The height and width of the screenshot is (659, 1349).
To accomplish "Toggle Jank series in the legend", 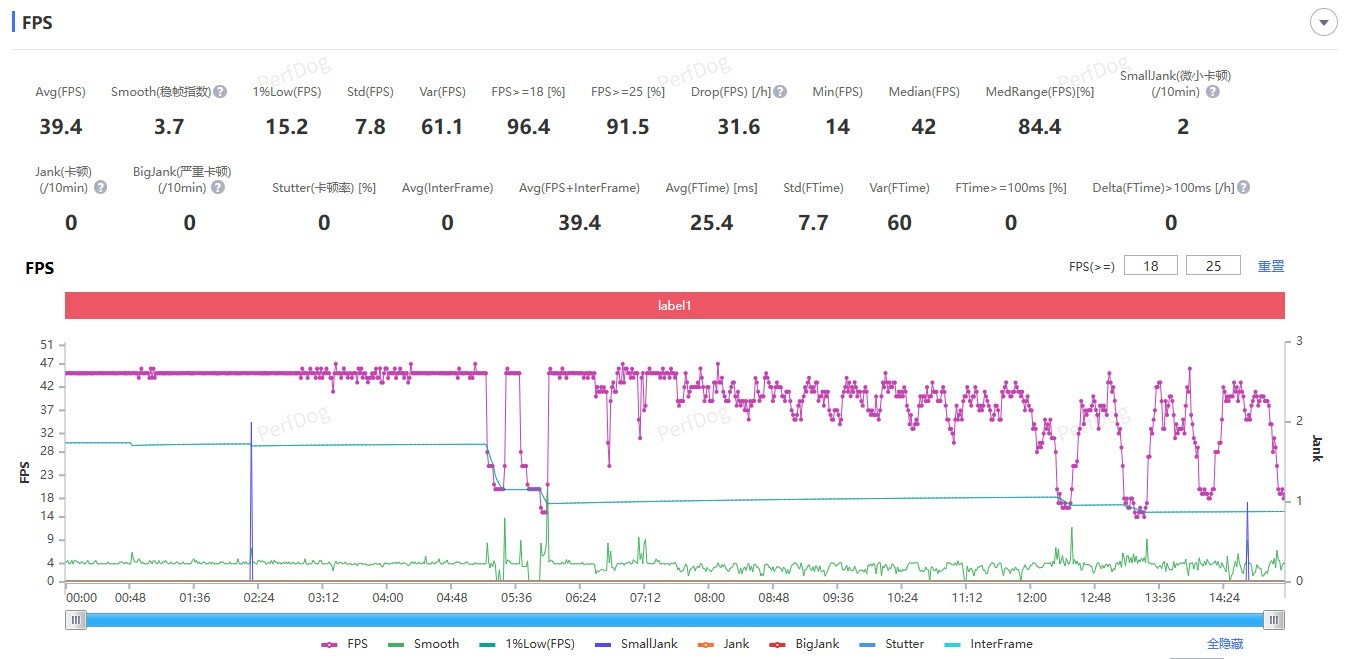I will click(x=725, y=644).
